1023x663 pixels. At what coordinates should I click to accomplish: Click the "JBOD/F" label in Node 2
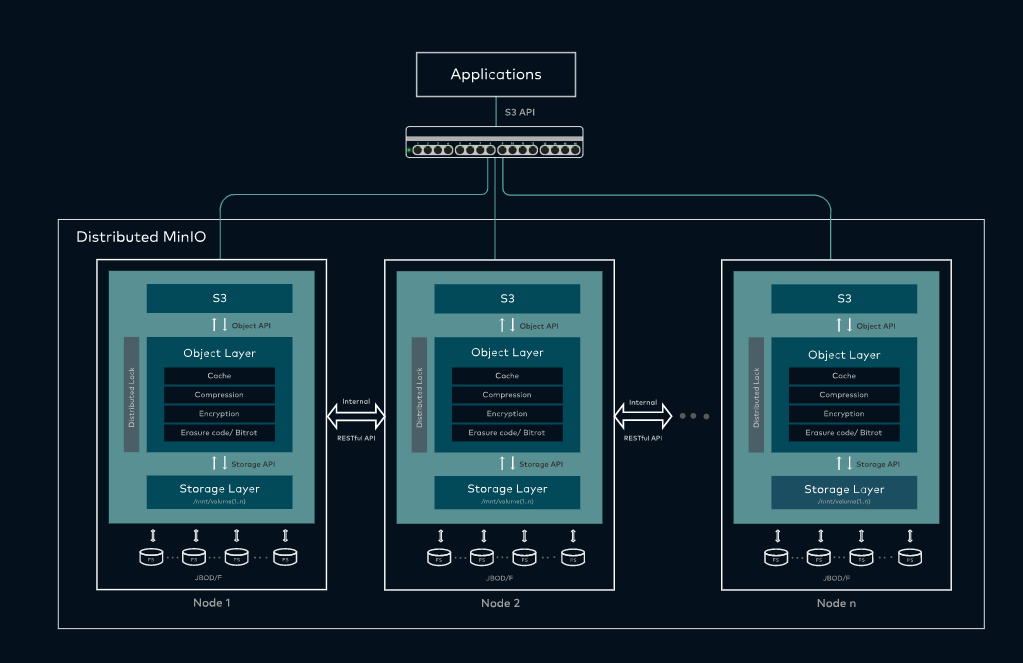pos(499,579)
